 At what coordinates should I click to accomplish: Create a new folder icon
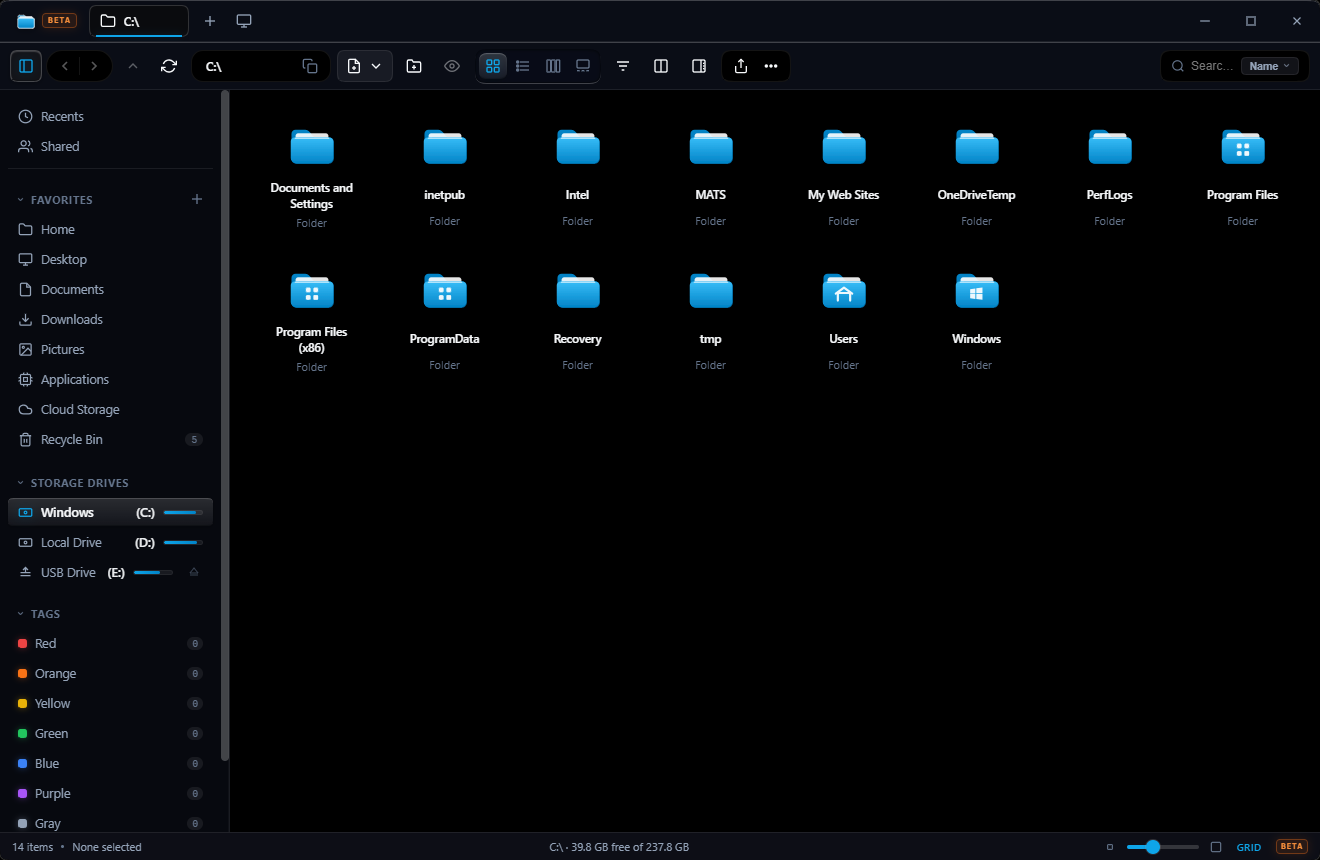[414, 66]
